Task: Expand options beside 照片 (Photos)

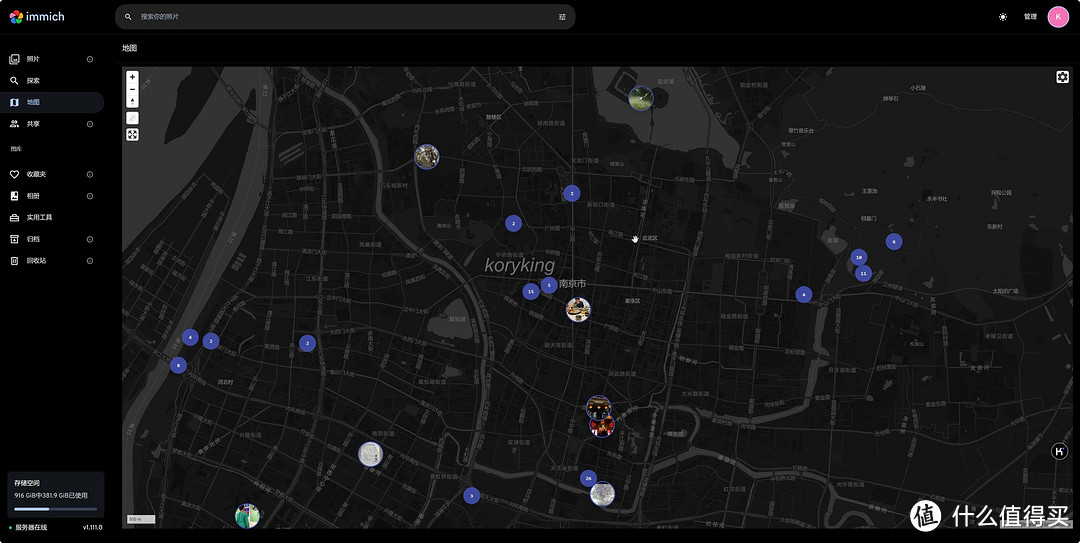Action: [90, 59]
